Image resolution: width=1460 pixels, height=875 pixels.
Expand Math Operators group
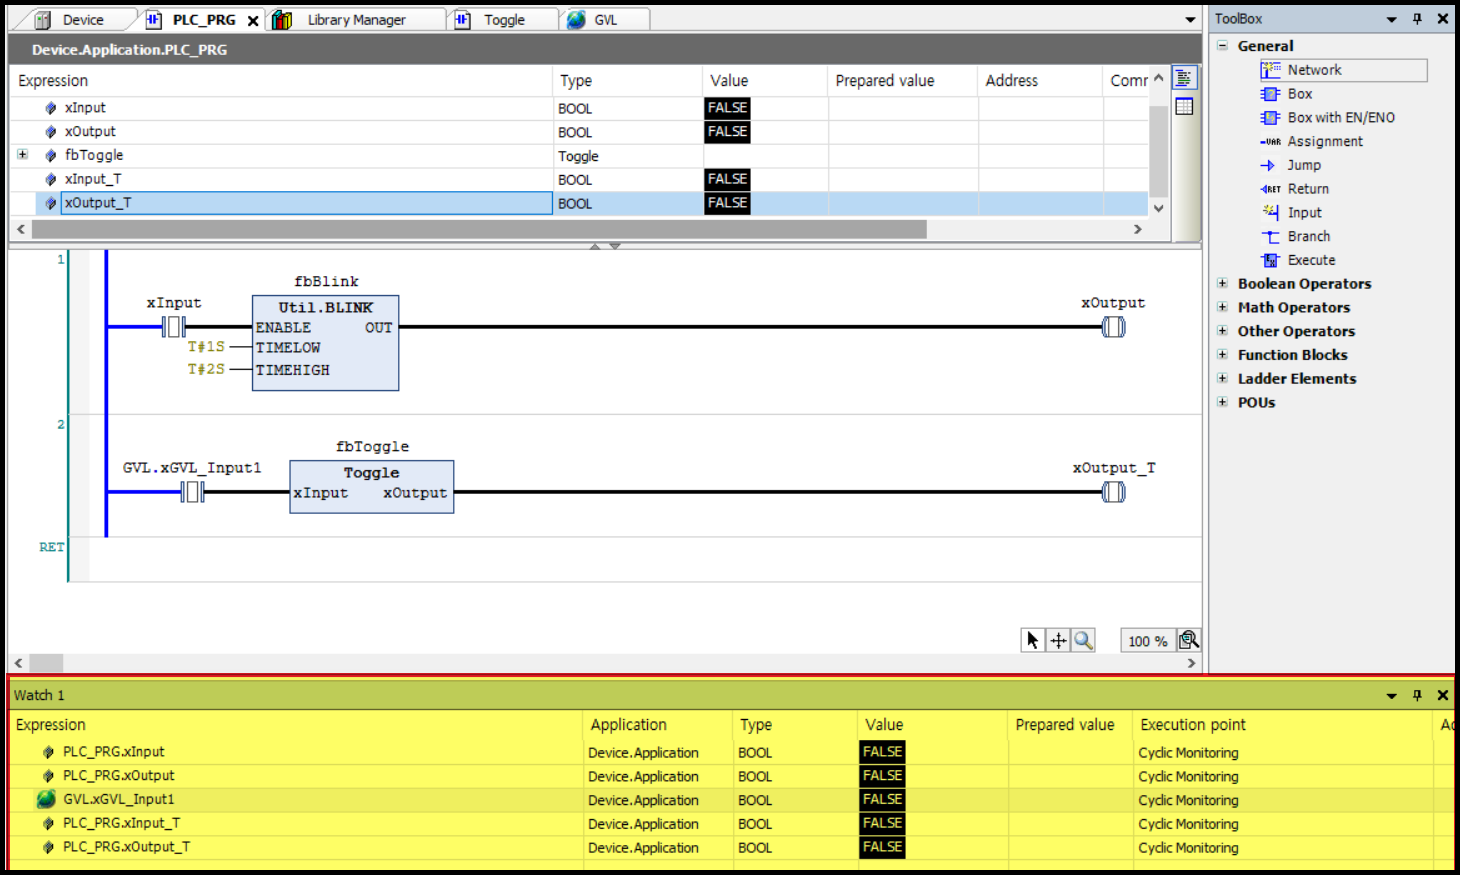(1222, 308)
